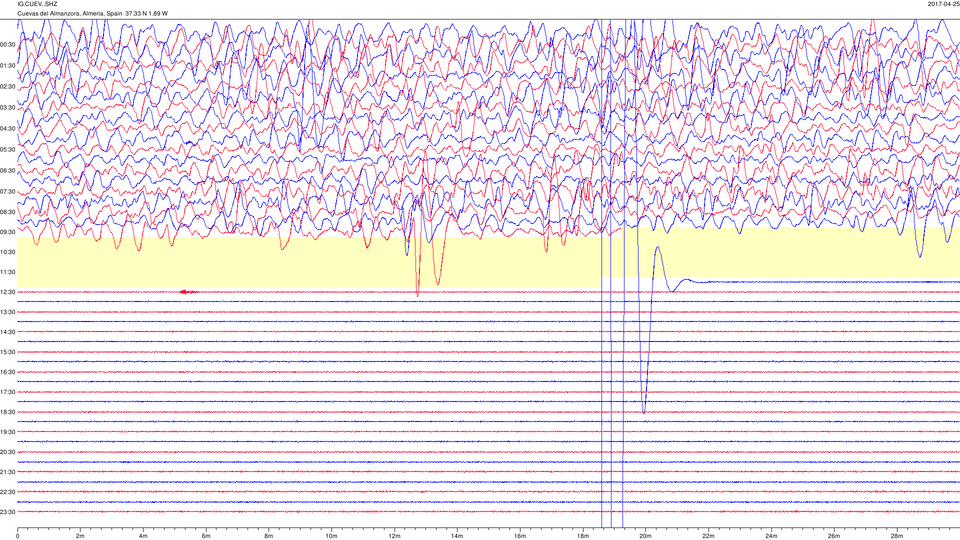The width and height of the screenshot is (960, 540).
Task: Select the 10:30 time label
Action: (8, 252)
